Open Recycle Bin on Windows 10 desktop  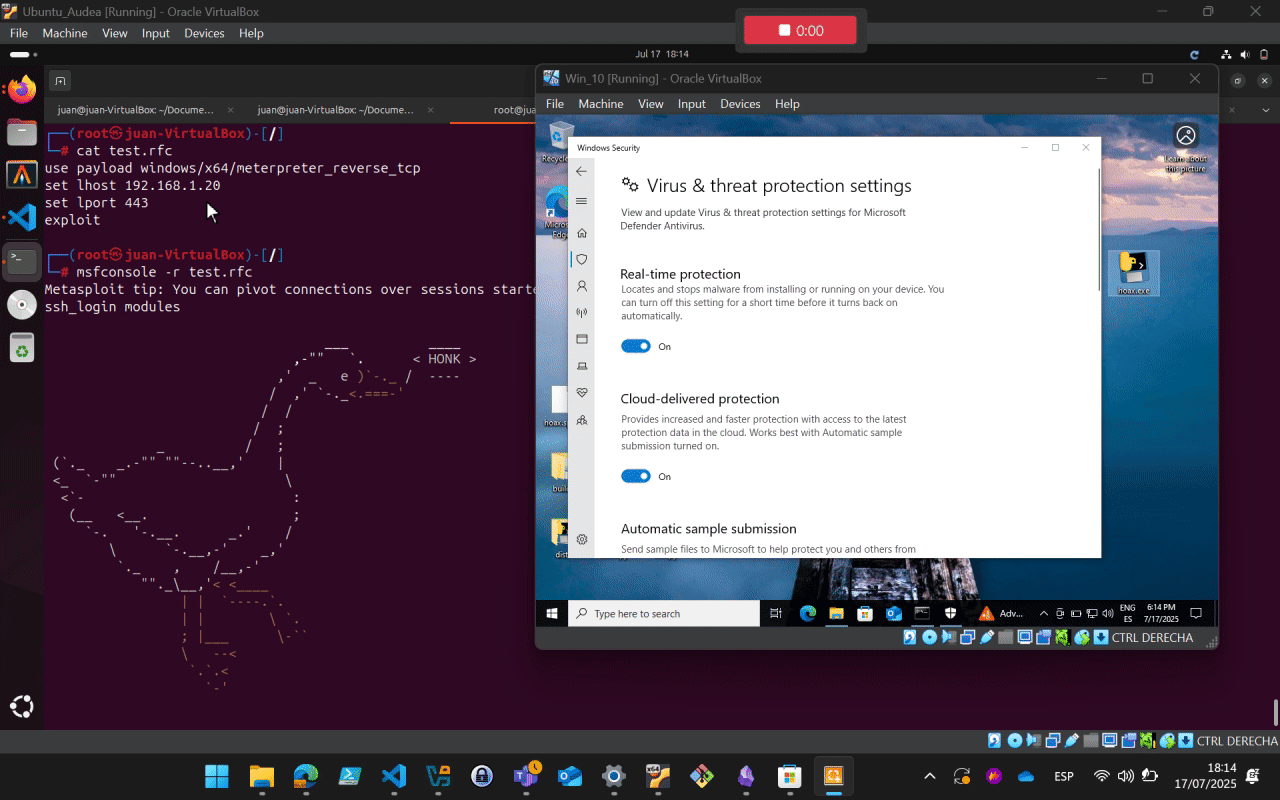click(x=559, y=142)
